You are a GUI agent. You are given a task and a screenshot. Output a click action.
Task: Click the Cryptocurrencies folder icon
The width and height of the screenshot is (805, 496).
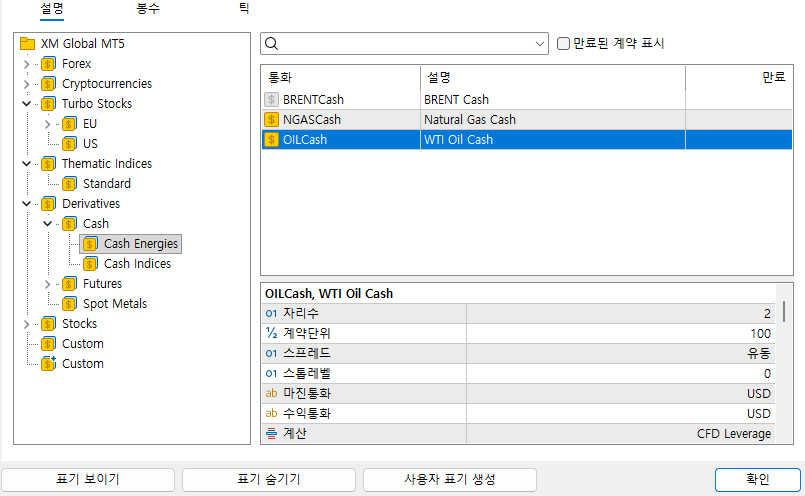coord(49,84)
